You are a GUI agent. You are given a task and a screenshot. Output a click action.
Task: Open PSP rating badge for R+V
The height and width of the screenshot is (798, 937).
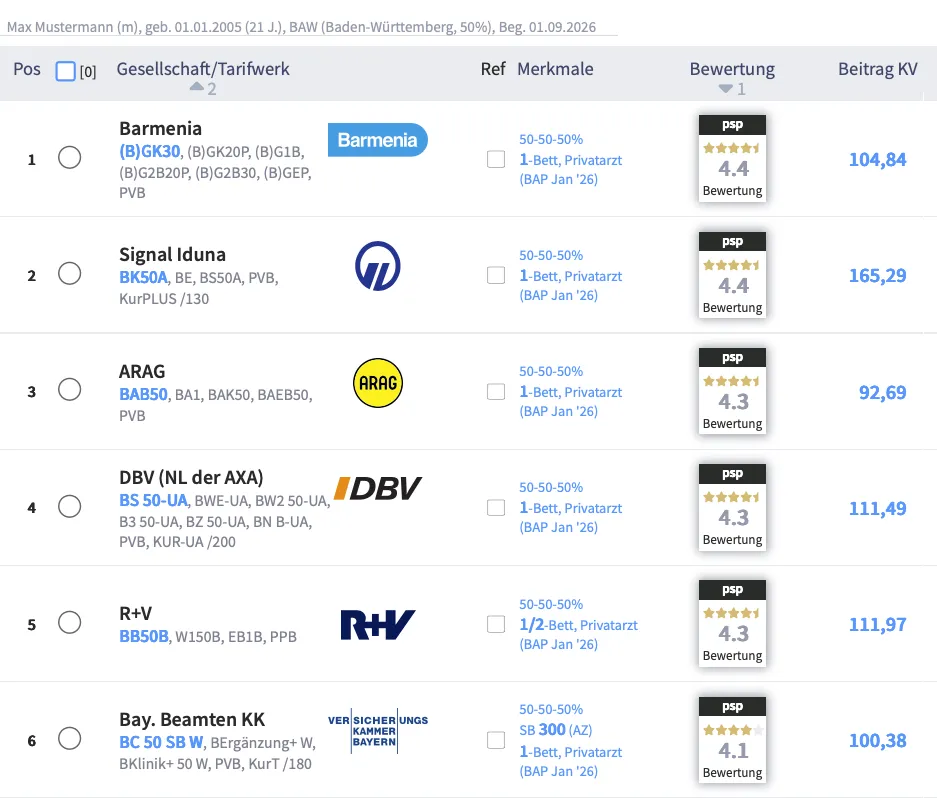point(732,622)
